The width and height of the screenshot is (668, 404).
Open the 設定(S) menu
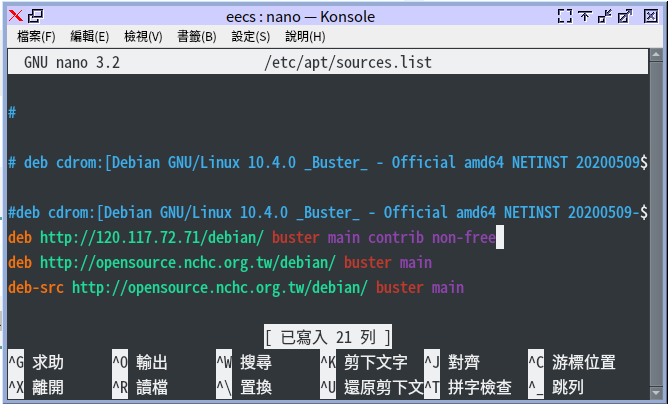point(250,37)
